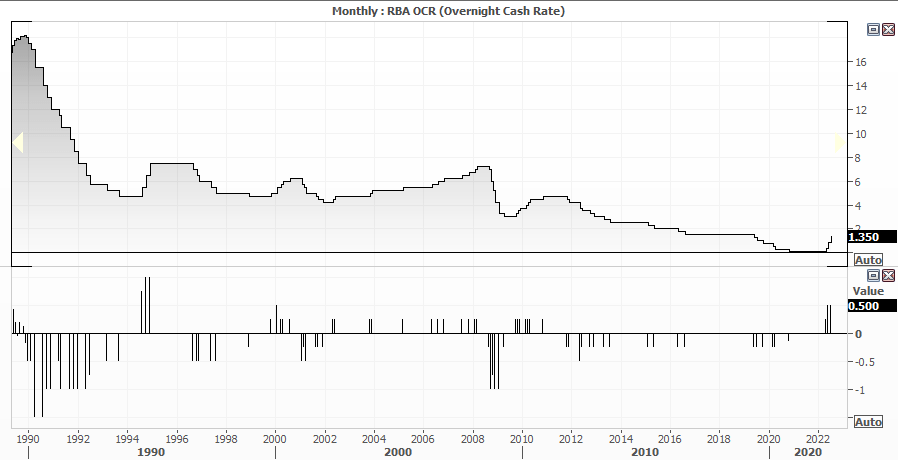Click the -0.5 level on value axis
The height and width of the screenshot is (460, 898).
click(866, 362)
